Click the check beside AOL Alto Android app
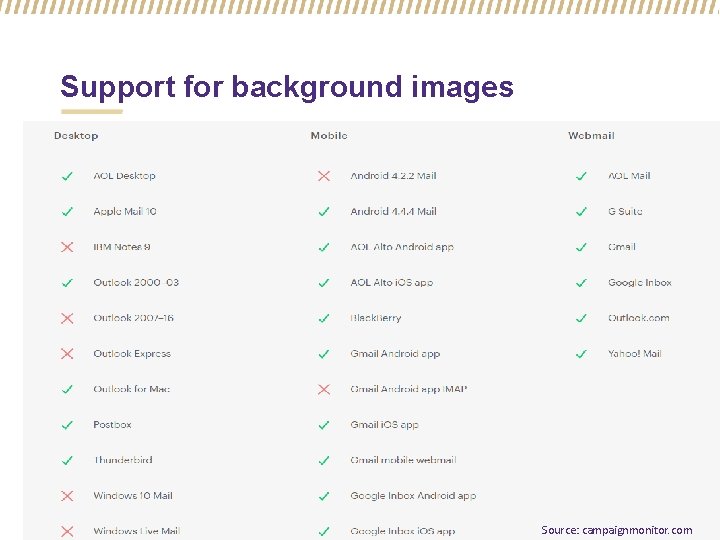The width and height of the screenshot is (720, 540). (324, 247)
